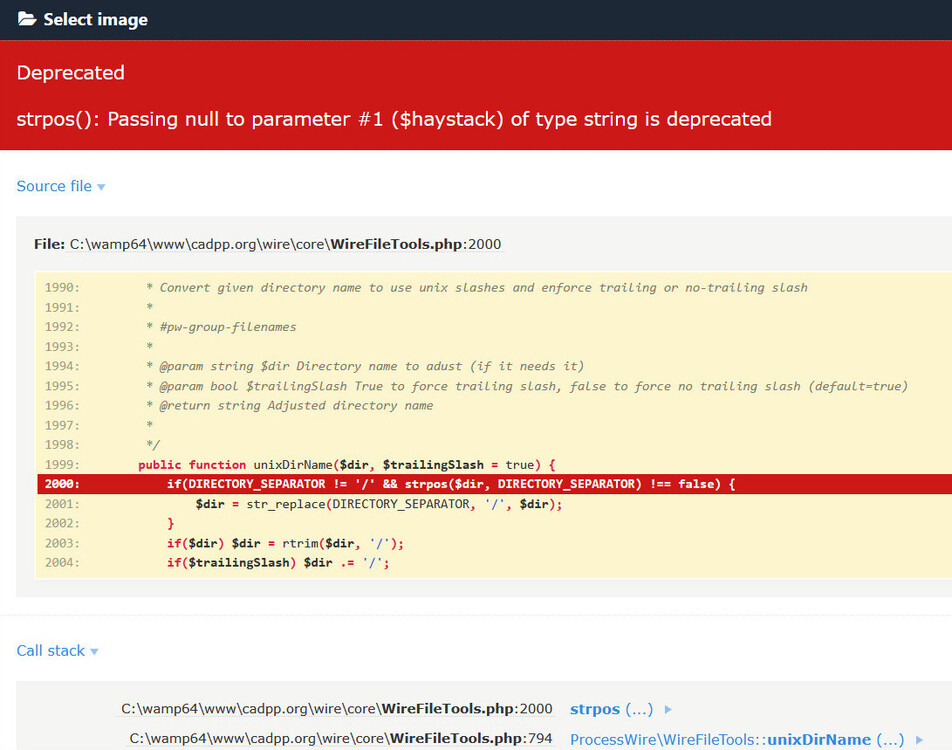Expand arguments arrow next to strpos (...)
The width and height of the screenshot is (952, 750).
tap(668, 709)
